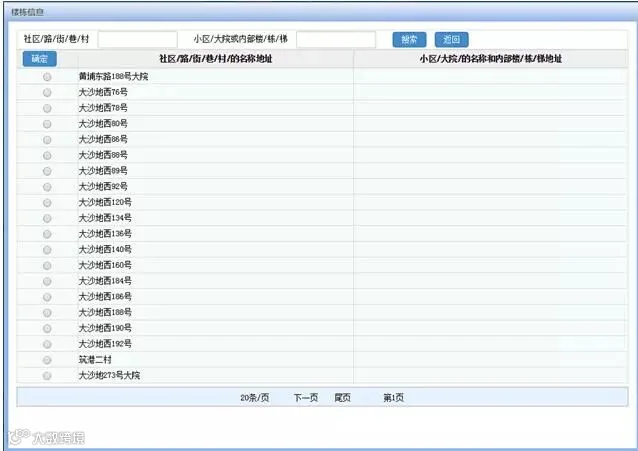Image resolution: width=638 pixels, height=451 pixels.
Task: Click the 小区/大院/的名称和内部楼/栋/梯地址 column header
Action: point(490,59)
